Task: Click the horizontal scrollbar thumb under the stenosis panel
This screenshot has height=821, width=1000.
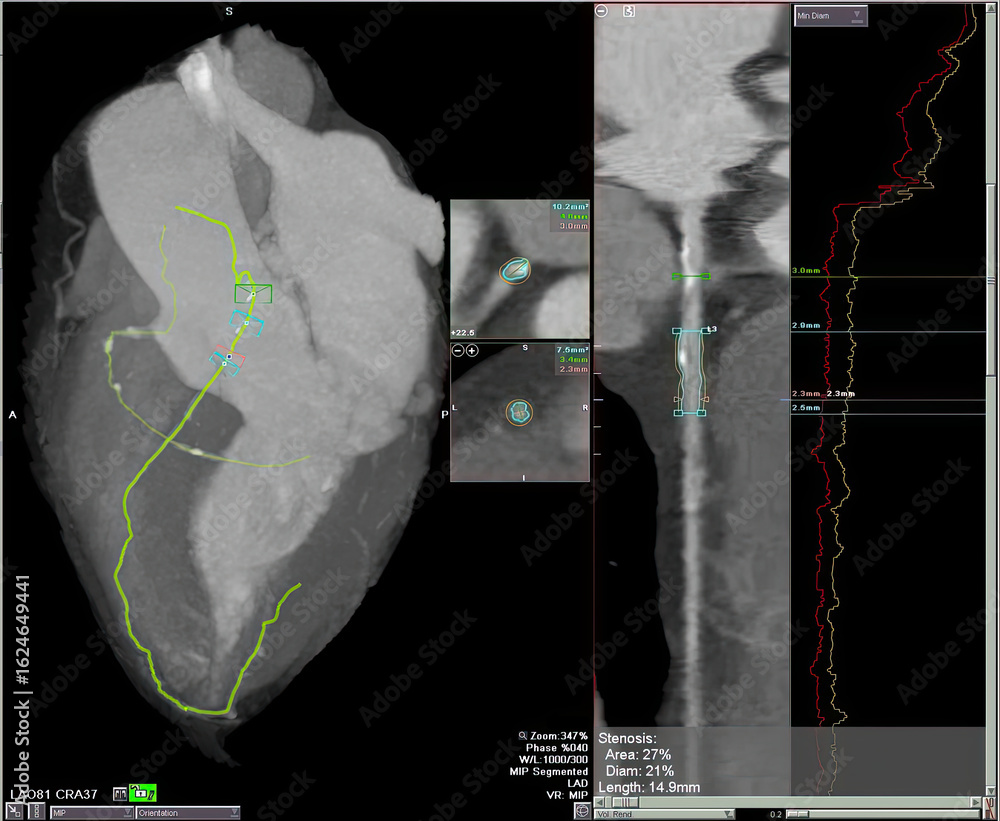Action: tap(625, 802)
